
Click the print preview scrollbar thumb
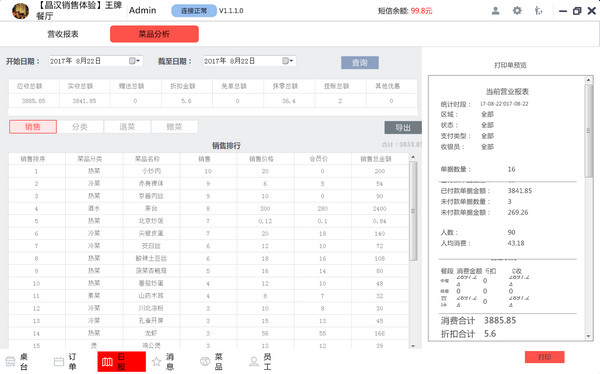click(588, 131)
